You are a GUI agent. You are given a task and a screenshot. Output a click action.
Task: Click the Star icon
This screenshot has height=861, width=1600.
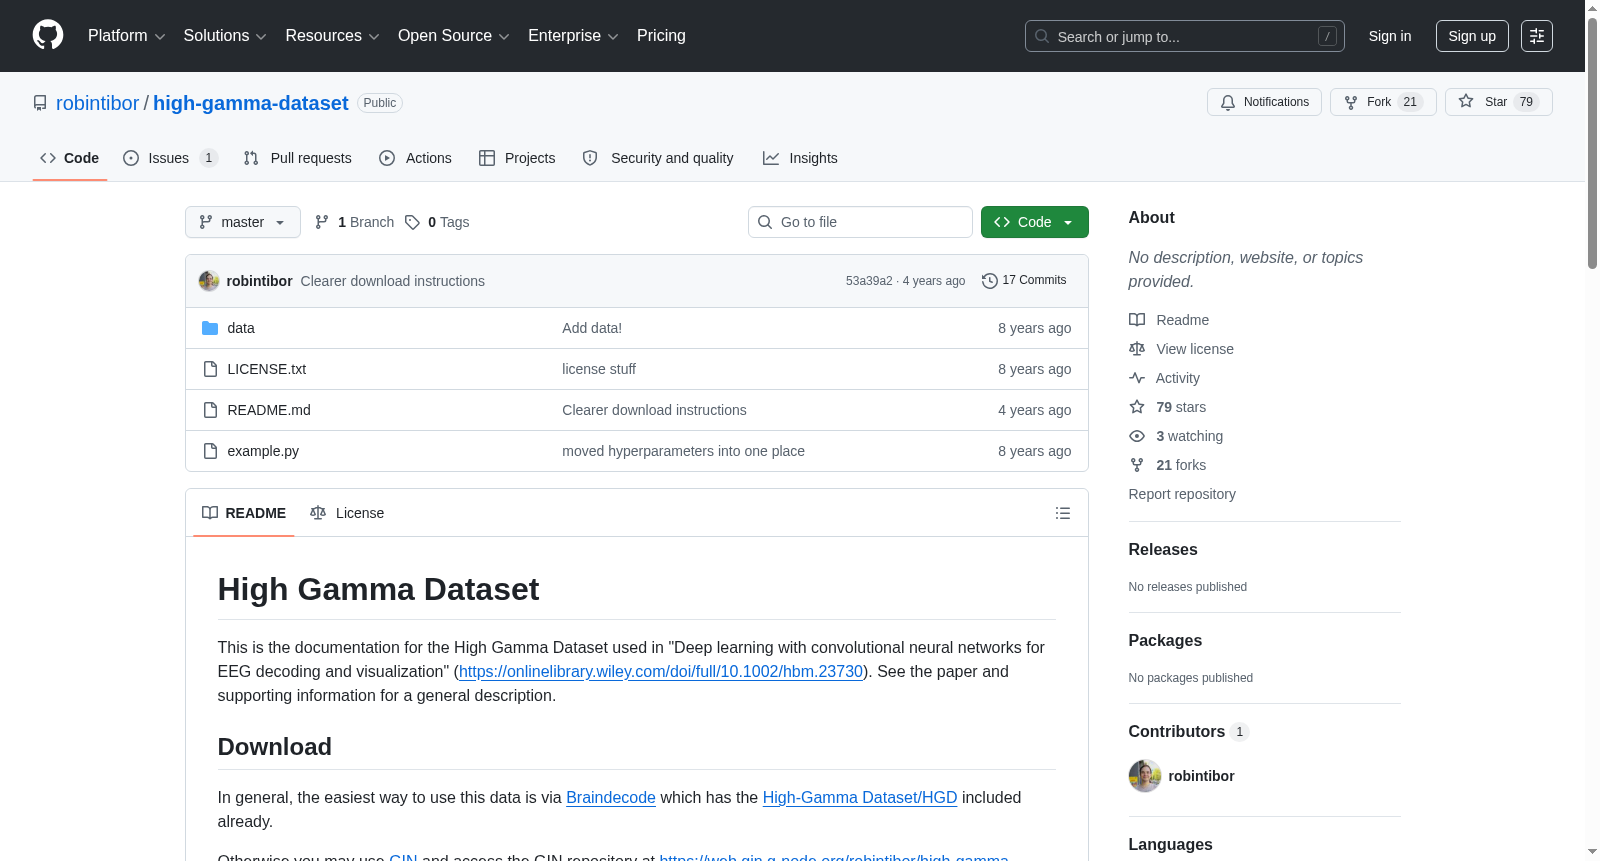1466,101
